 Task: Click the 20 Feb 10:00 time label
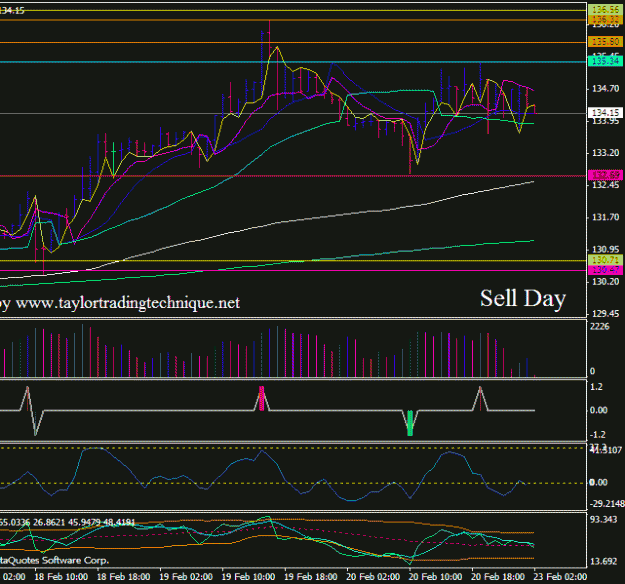436,577
